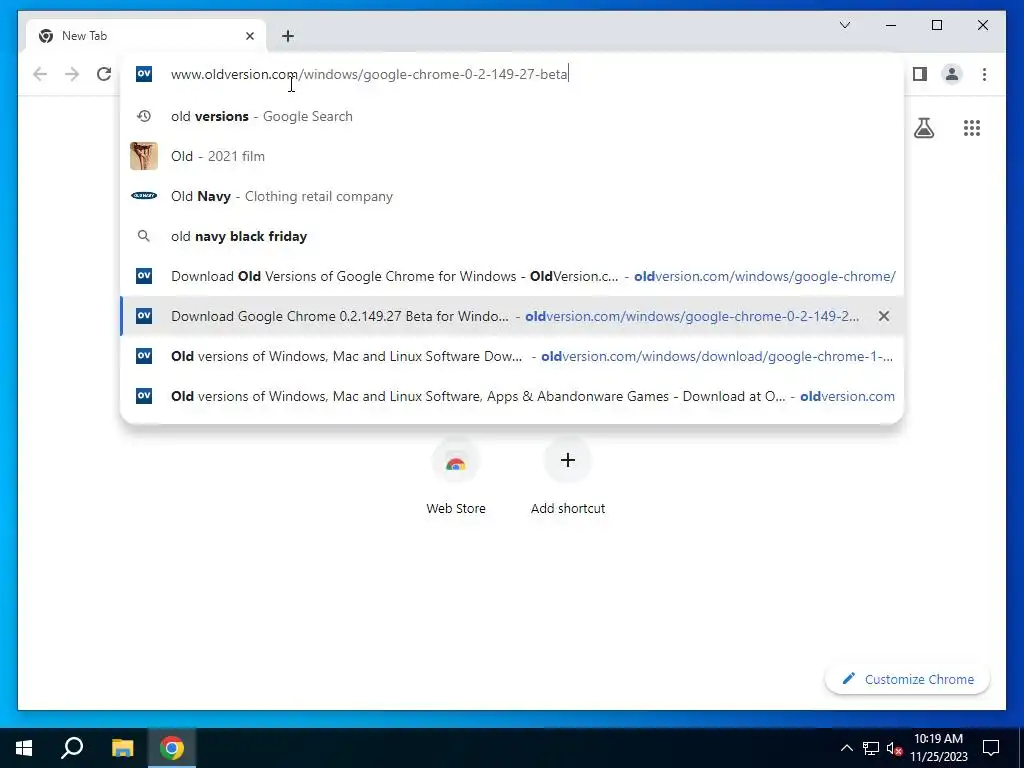The height and width of the screenshot is (768, 1024).
Task: Go forward with the forward arrow
Action: (72, 74)
